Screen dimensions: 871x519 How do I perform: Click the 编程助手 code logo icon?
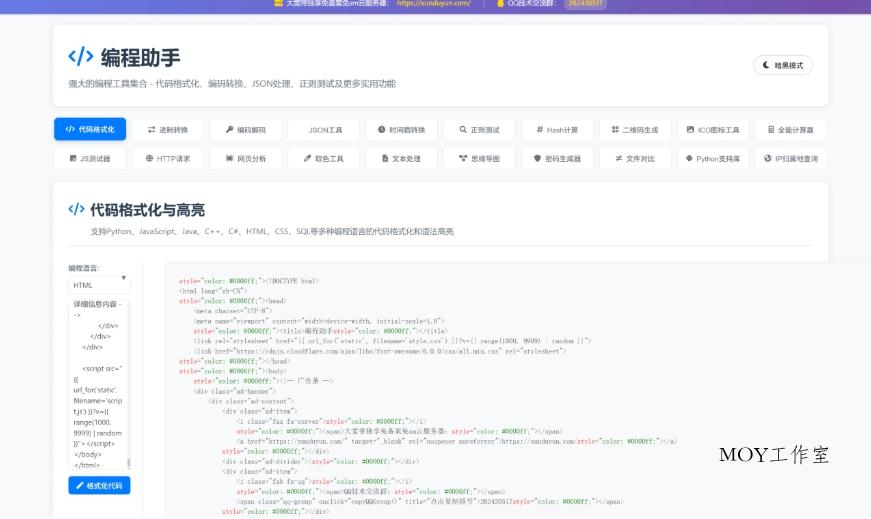coord(81,56)
